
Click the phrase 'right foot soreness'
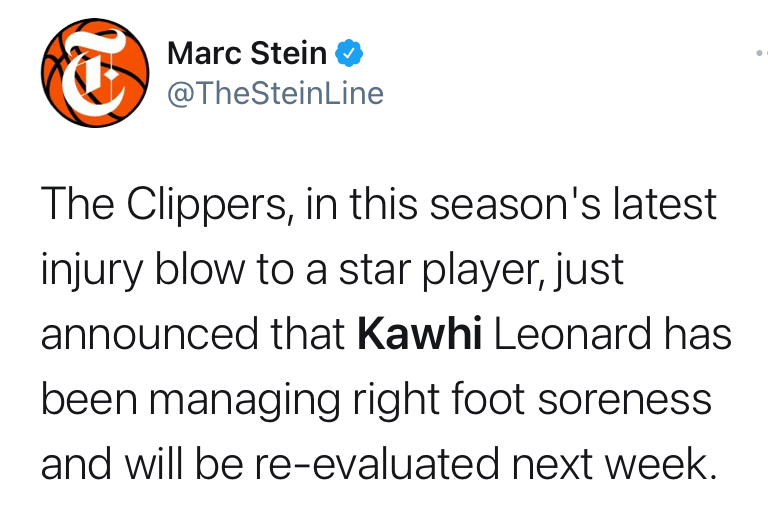click(x=532, y=400)
